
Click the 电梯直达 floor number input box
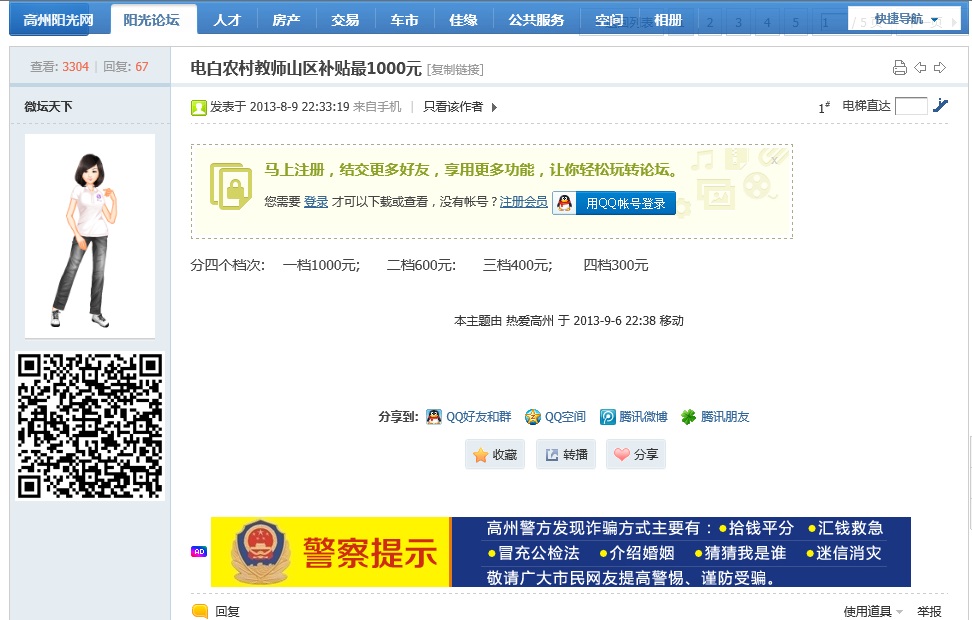click(911, 106)
